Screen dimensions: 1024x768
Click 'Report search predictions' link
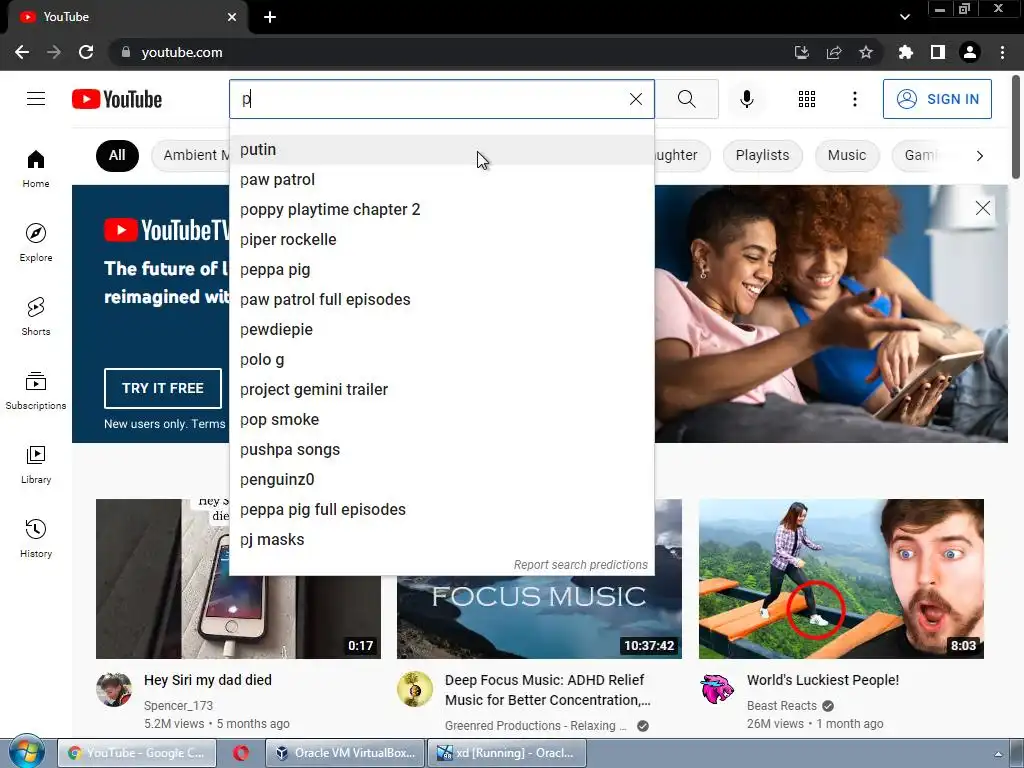(x=581, y=565)
